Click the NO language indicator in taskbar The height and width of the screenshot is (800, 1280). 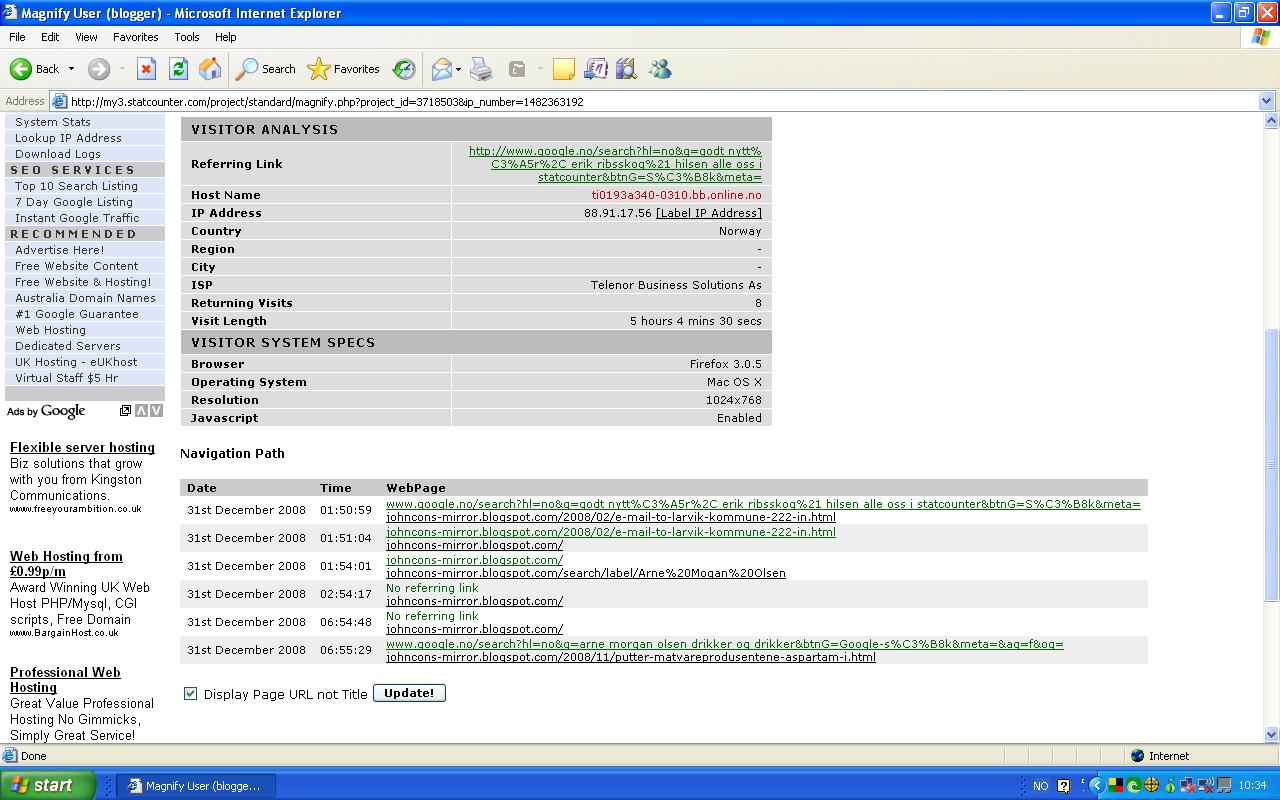point(1041,786)
